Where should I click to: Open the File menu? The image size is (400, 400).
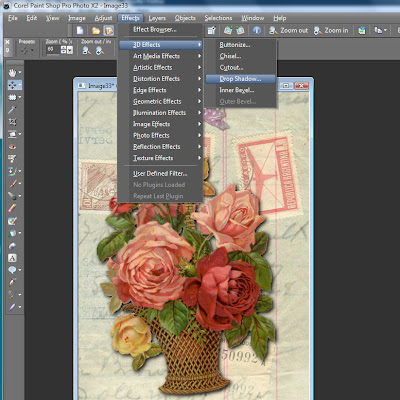coord(13,18)
